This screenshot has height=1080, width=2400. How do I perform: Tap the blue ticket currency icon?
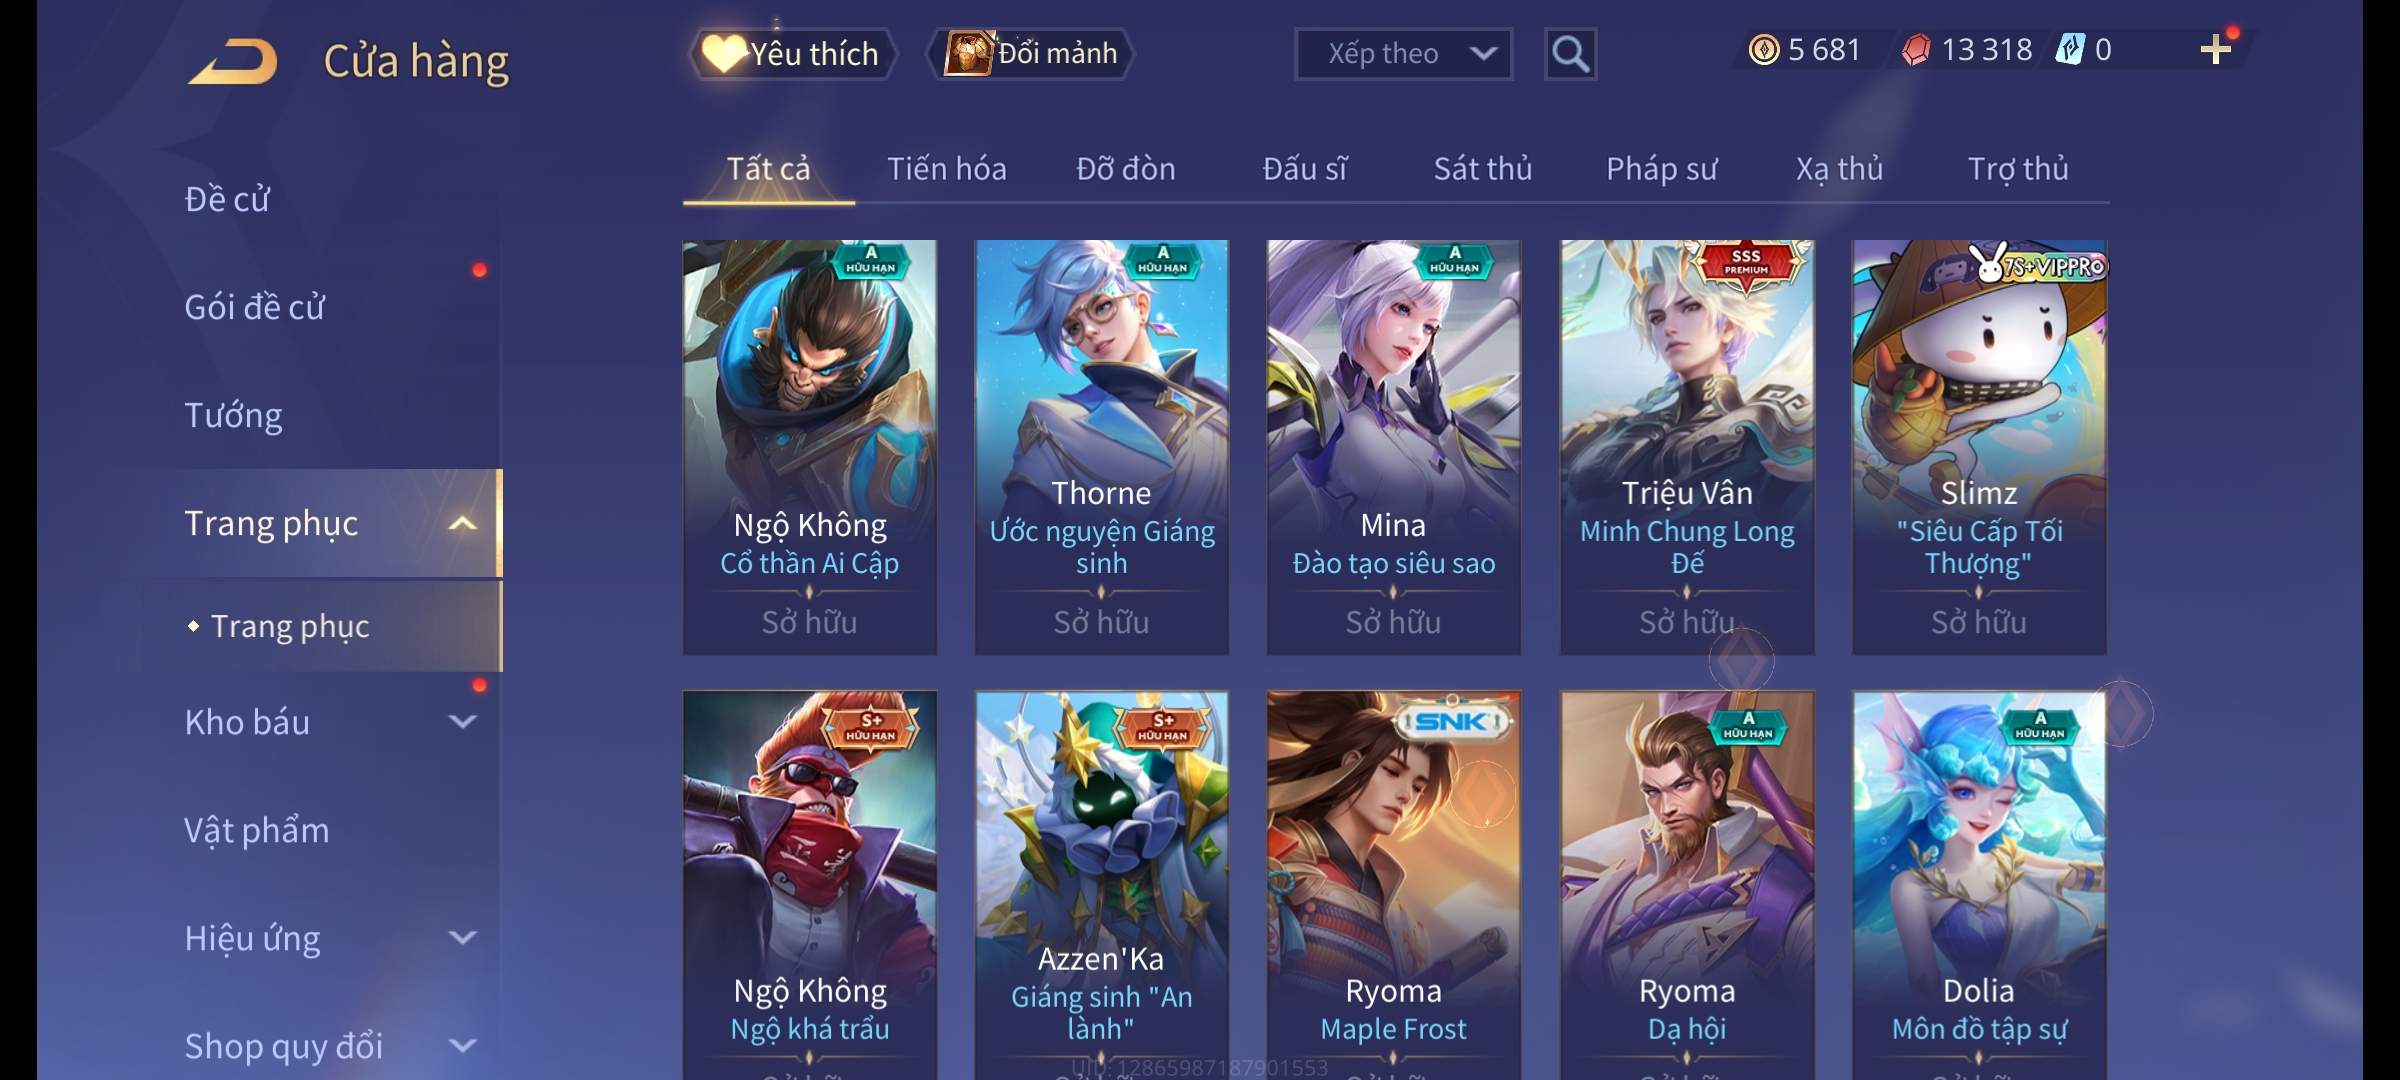(x=2069, y=50)
